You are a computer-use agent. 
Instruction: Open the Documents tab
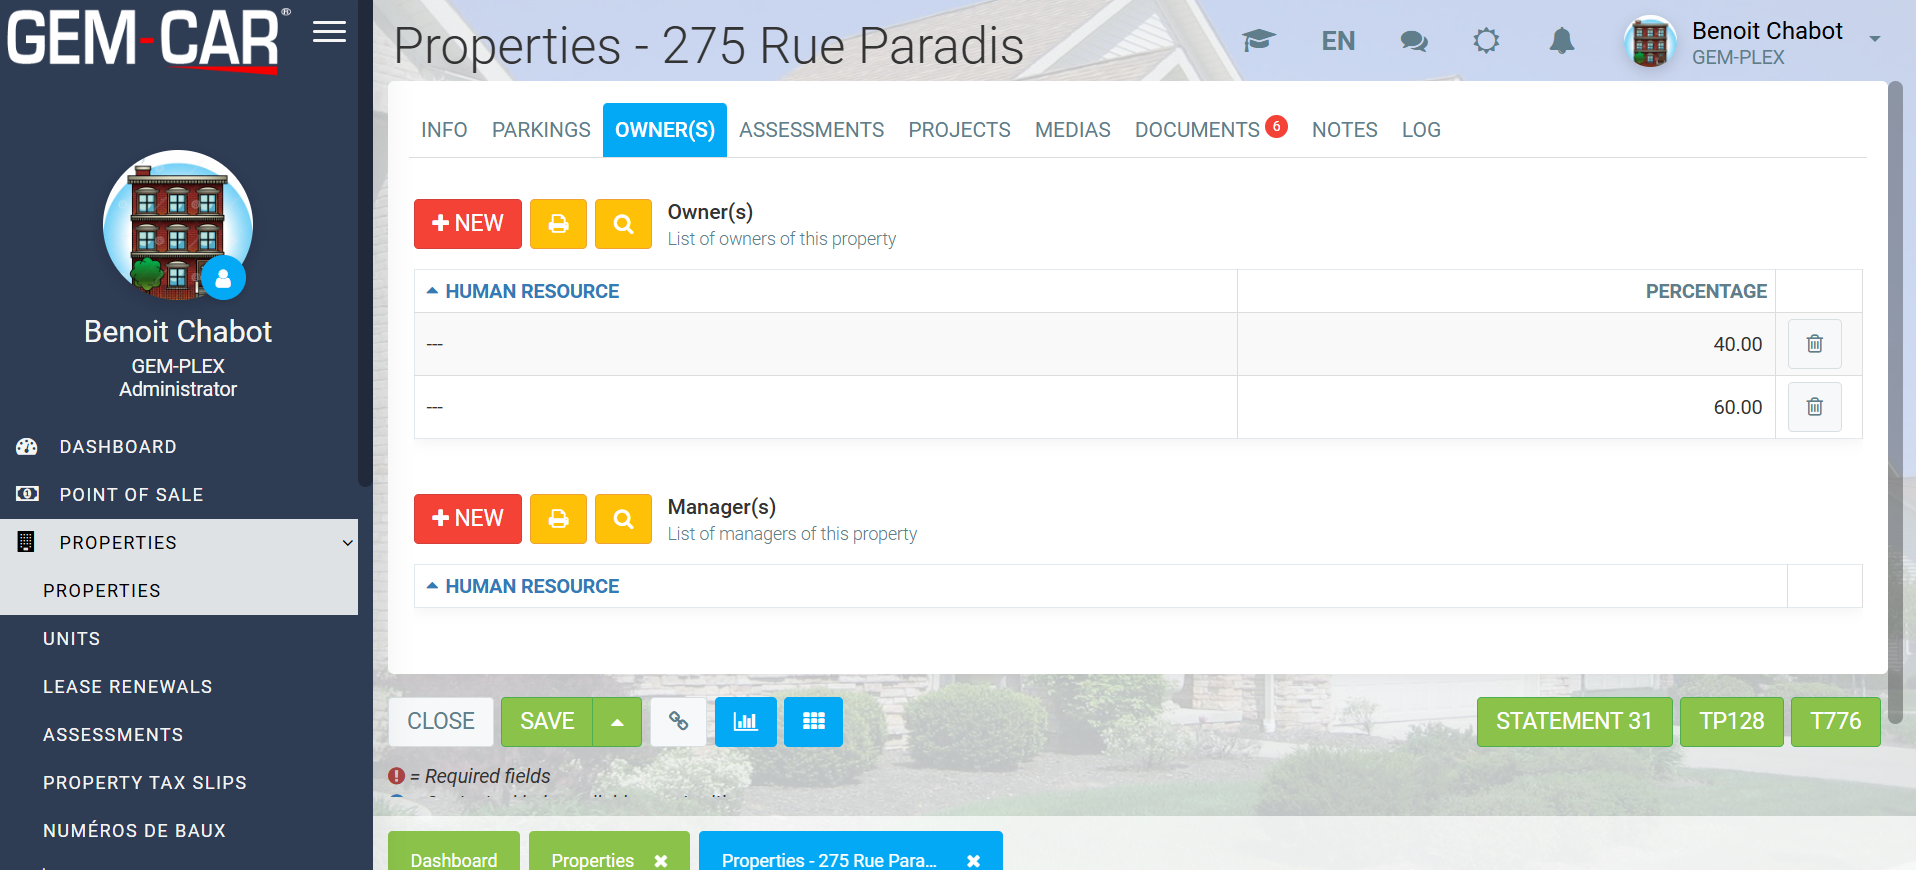click(1197, 130)
